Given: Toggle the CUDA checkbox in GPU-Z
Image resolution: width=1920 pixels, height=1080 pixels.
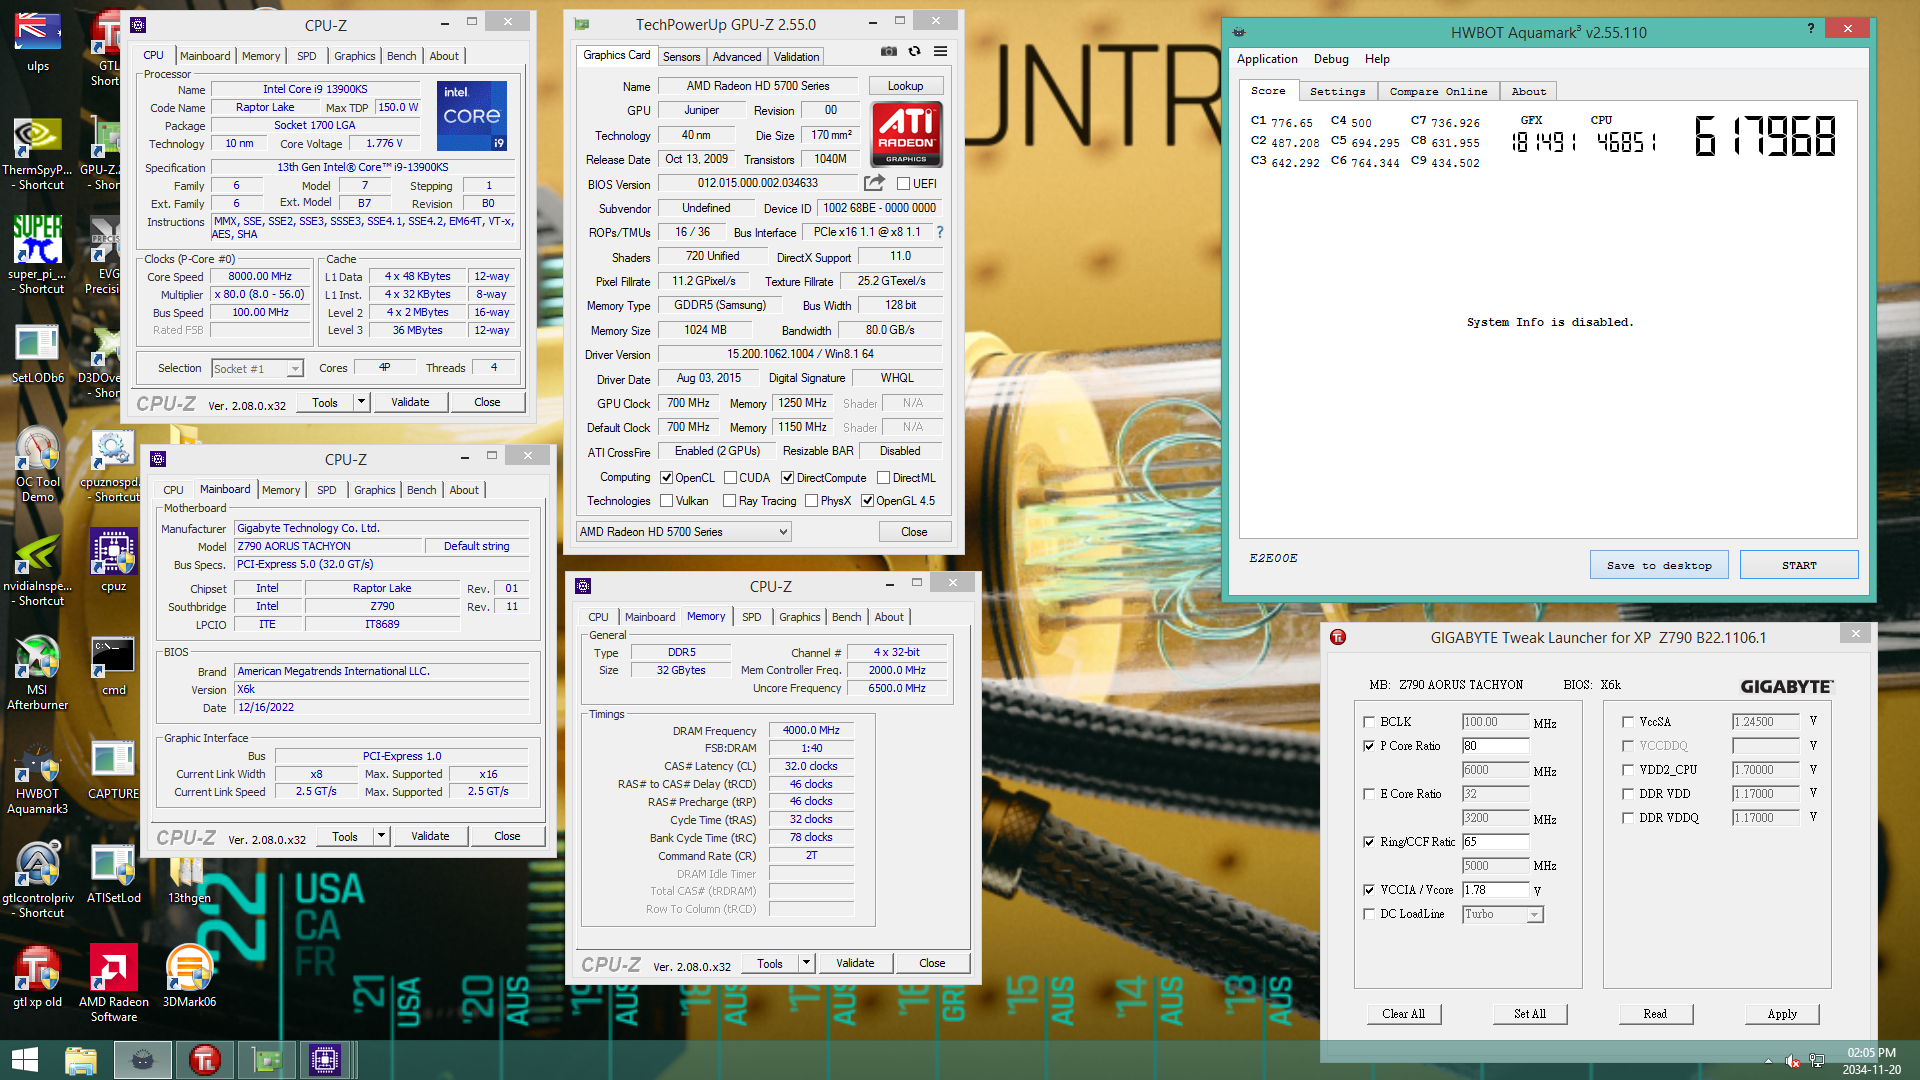Looking at the screenshot, I should click(730, 478).
